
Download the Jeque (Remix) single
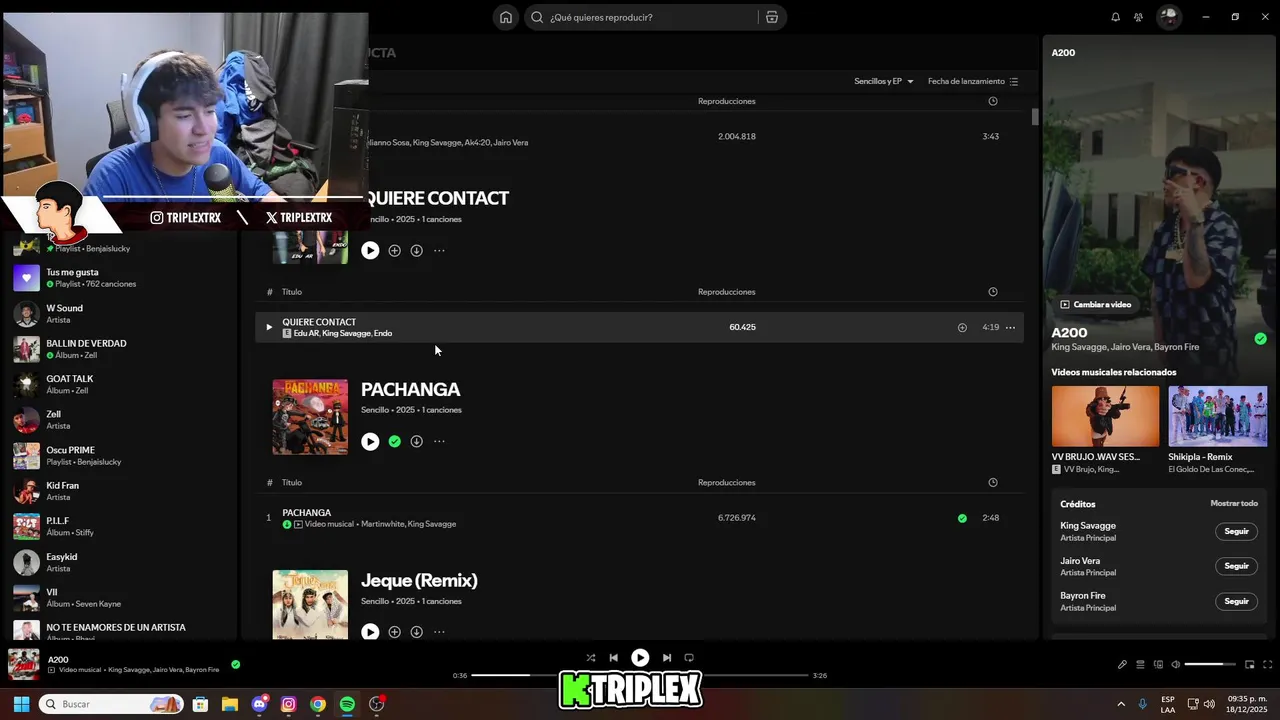tap(416, 632)
